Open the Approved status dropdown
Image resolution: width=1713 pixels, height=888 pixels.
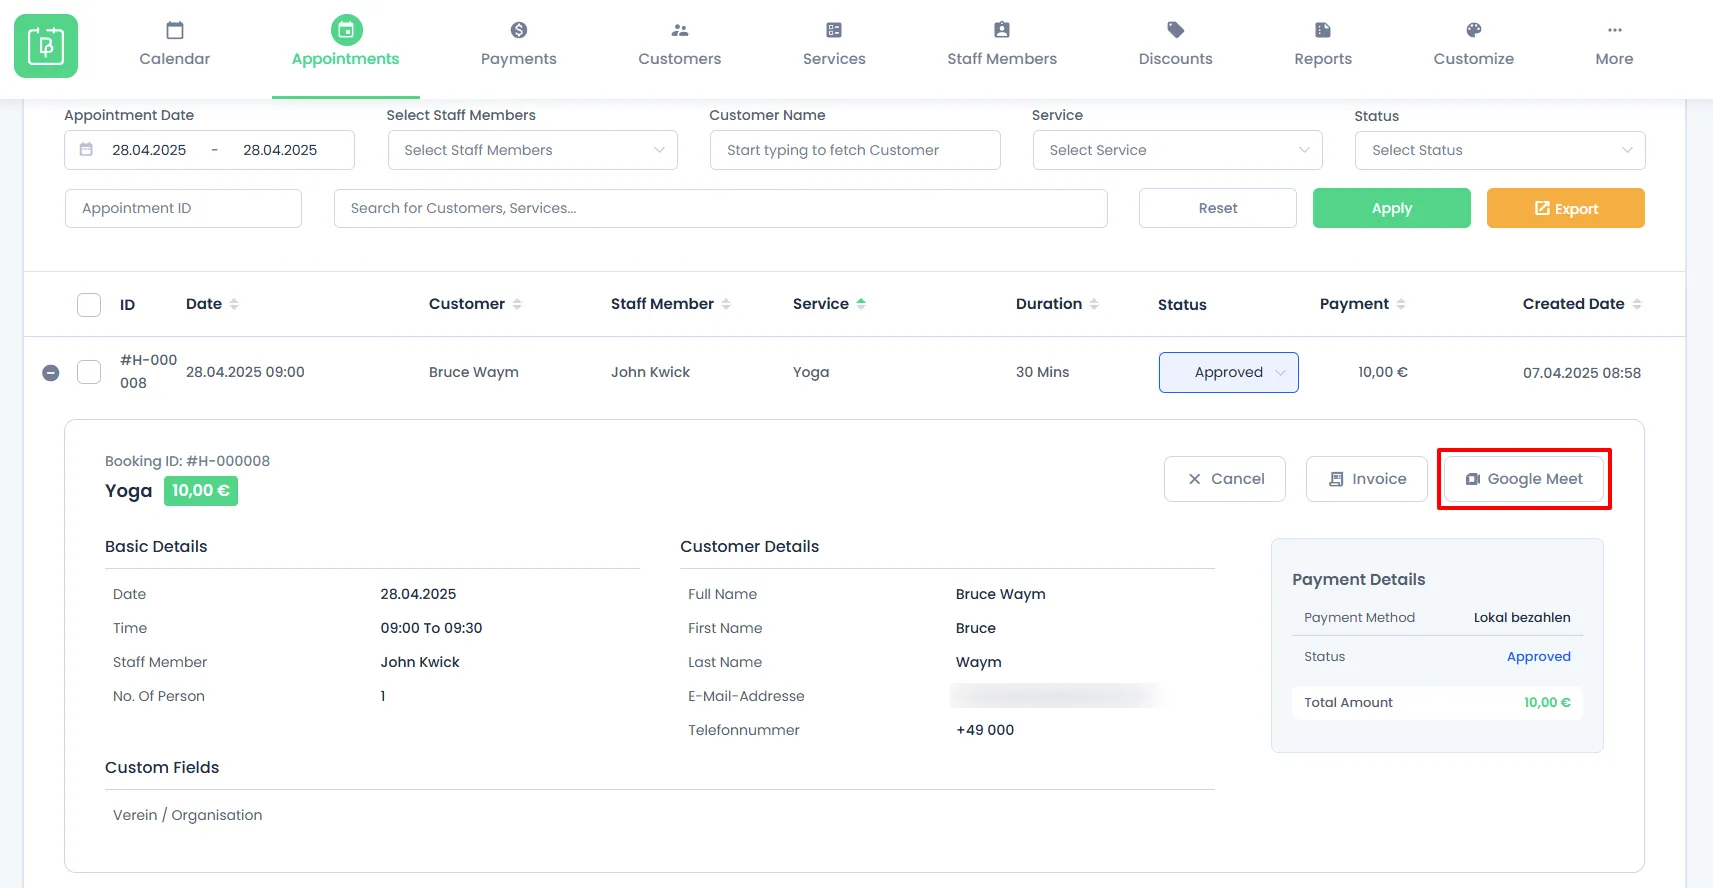[x=1229, y=372]
